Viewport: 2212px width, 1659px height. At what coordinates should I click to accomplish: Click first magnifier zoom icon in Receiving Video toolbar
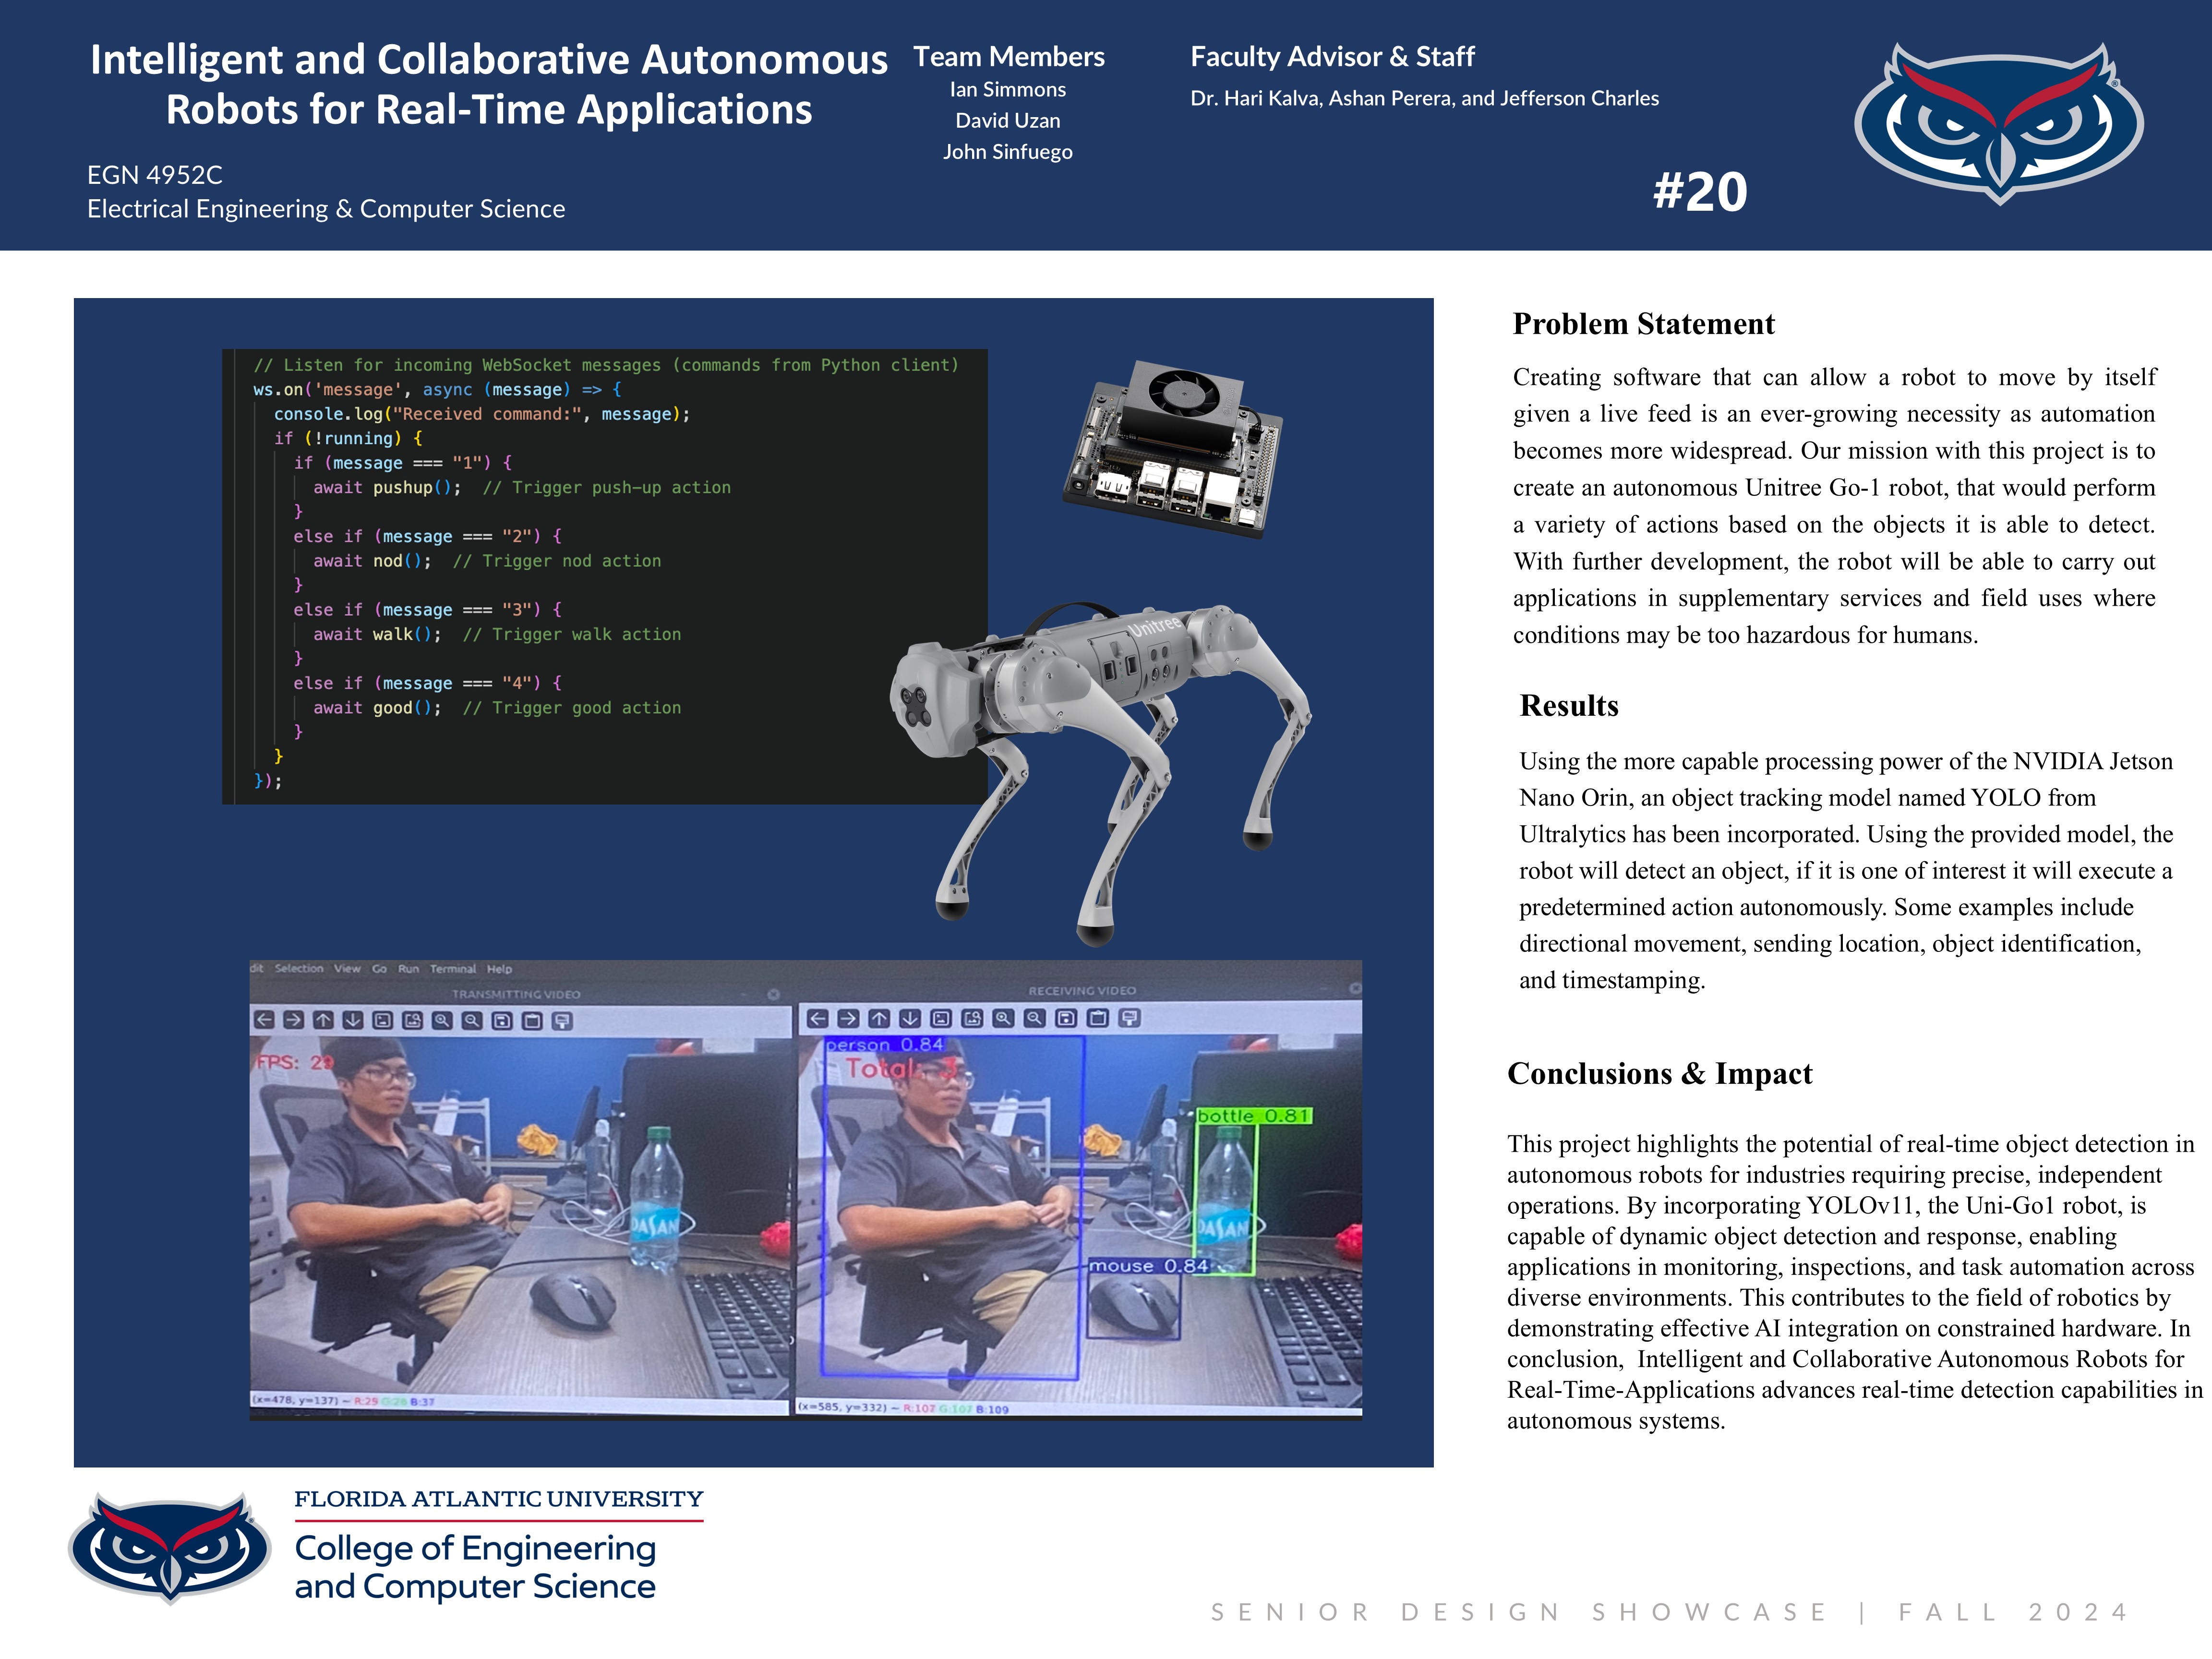(1003, 1018)
